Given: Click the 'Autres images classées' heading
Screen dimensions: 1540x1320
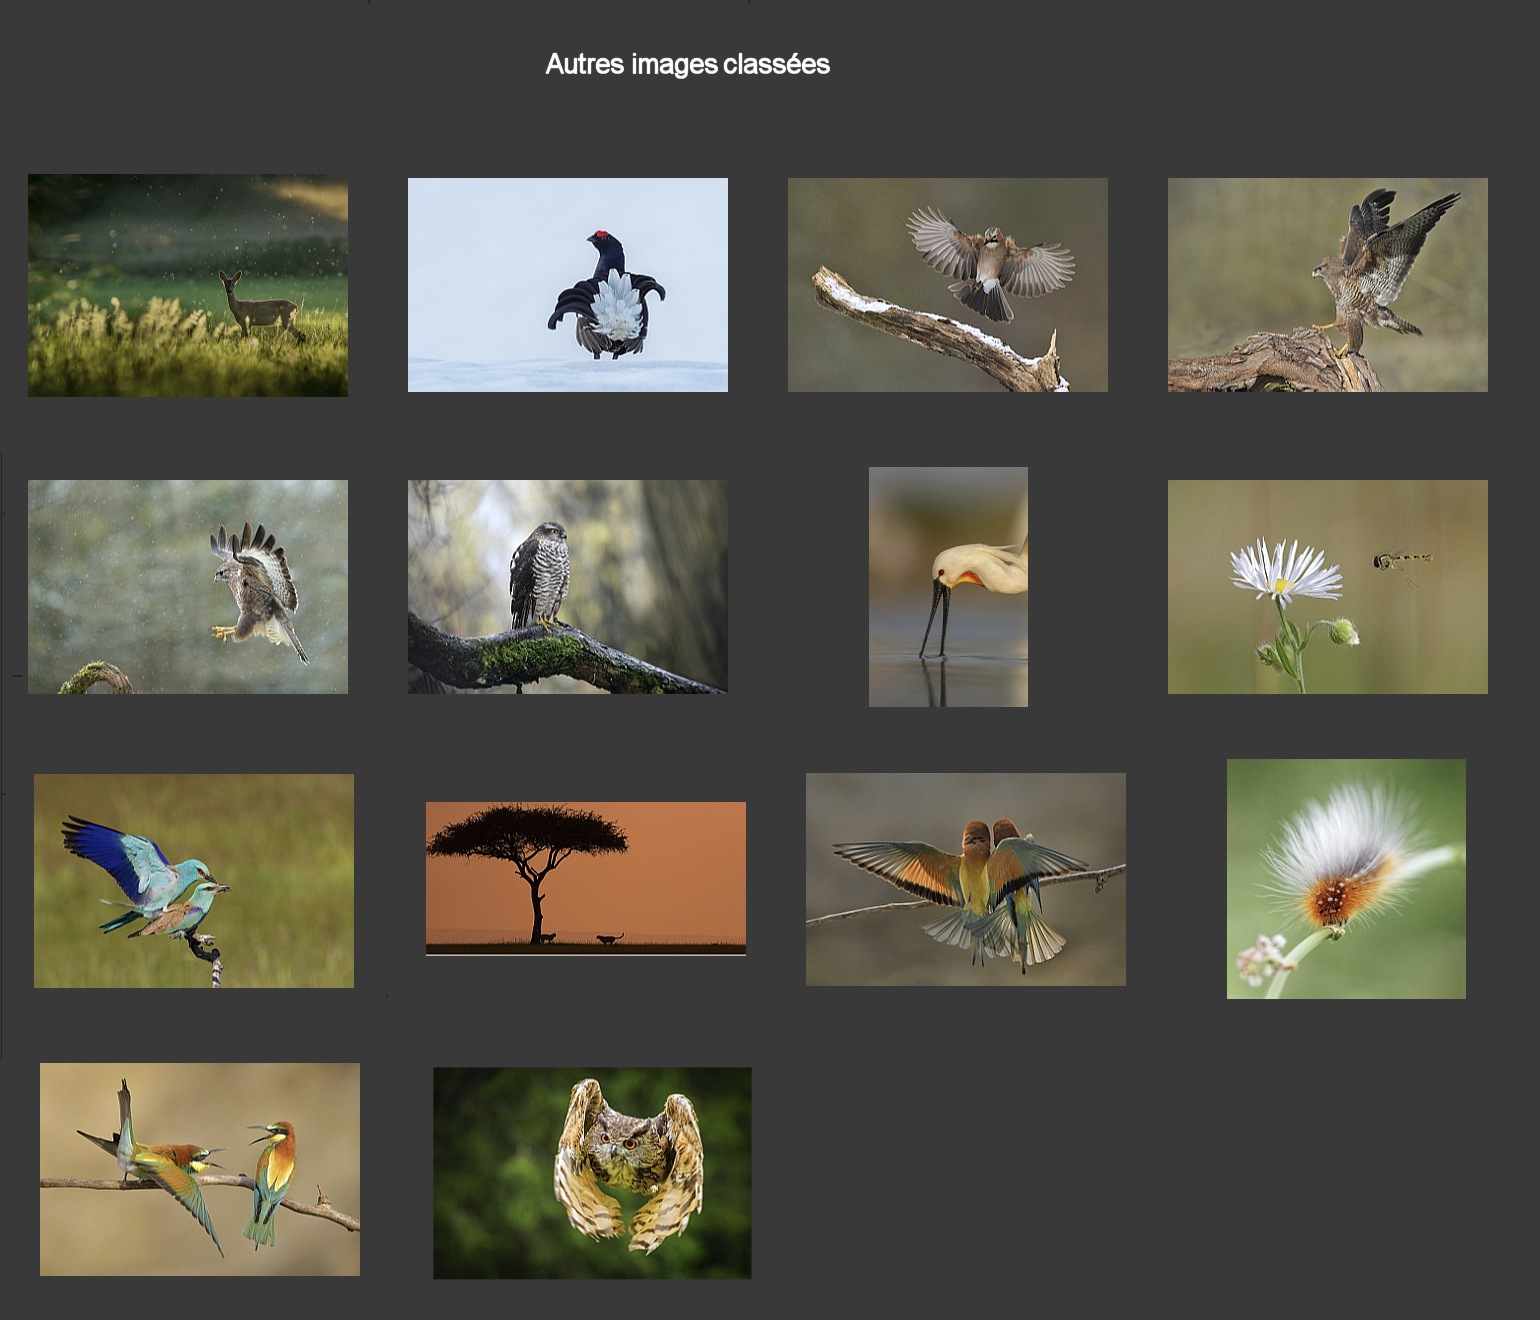Looking at the screenshot, I should click(x=687, y=64).
